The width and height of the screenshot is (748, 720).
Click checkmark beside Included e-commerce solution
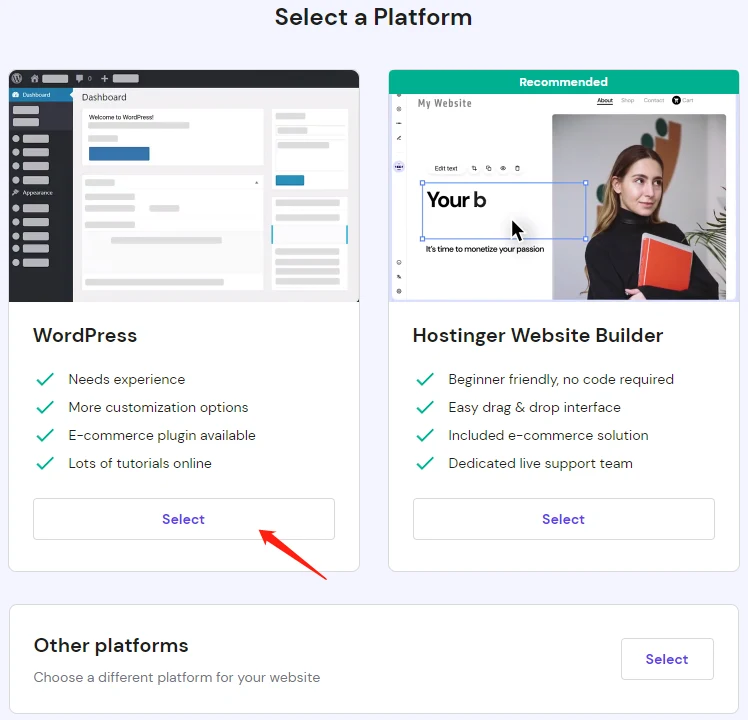point(425,435)
